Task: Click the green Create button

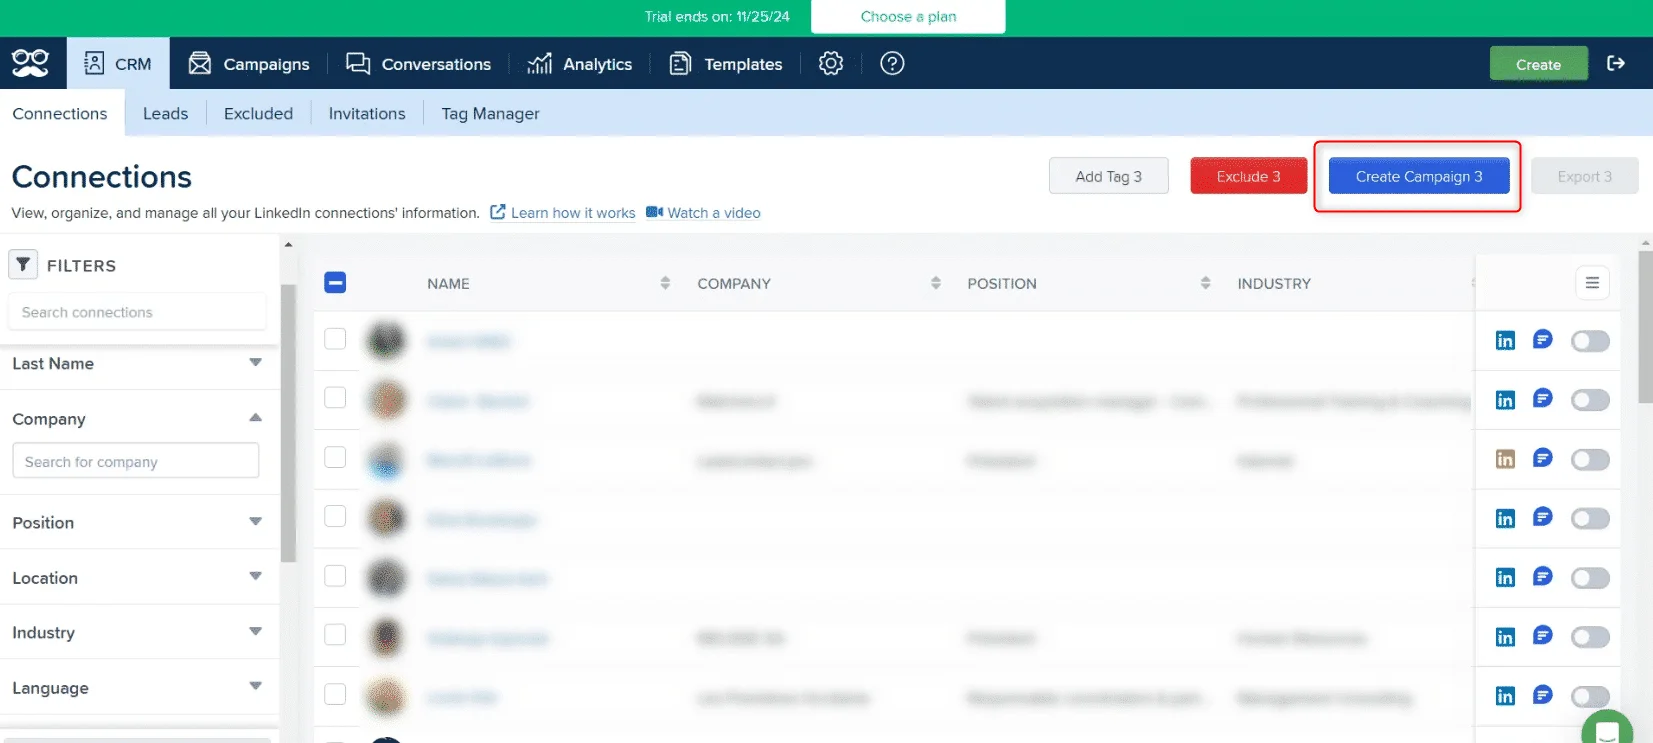Action: tap(1538, 64)
